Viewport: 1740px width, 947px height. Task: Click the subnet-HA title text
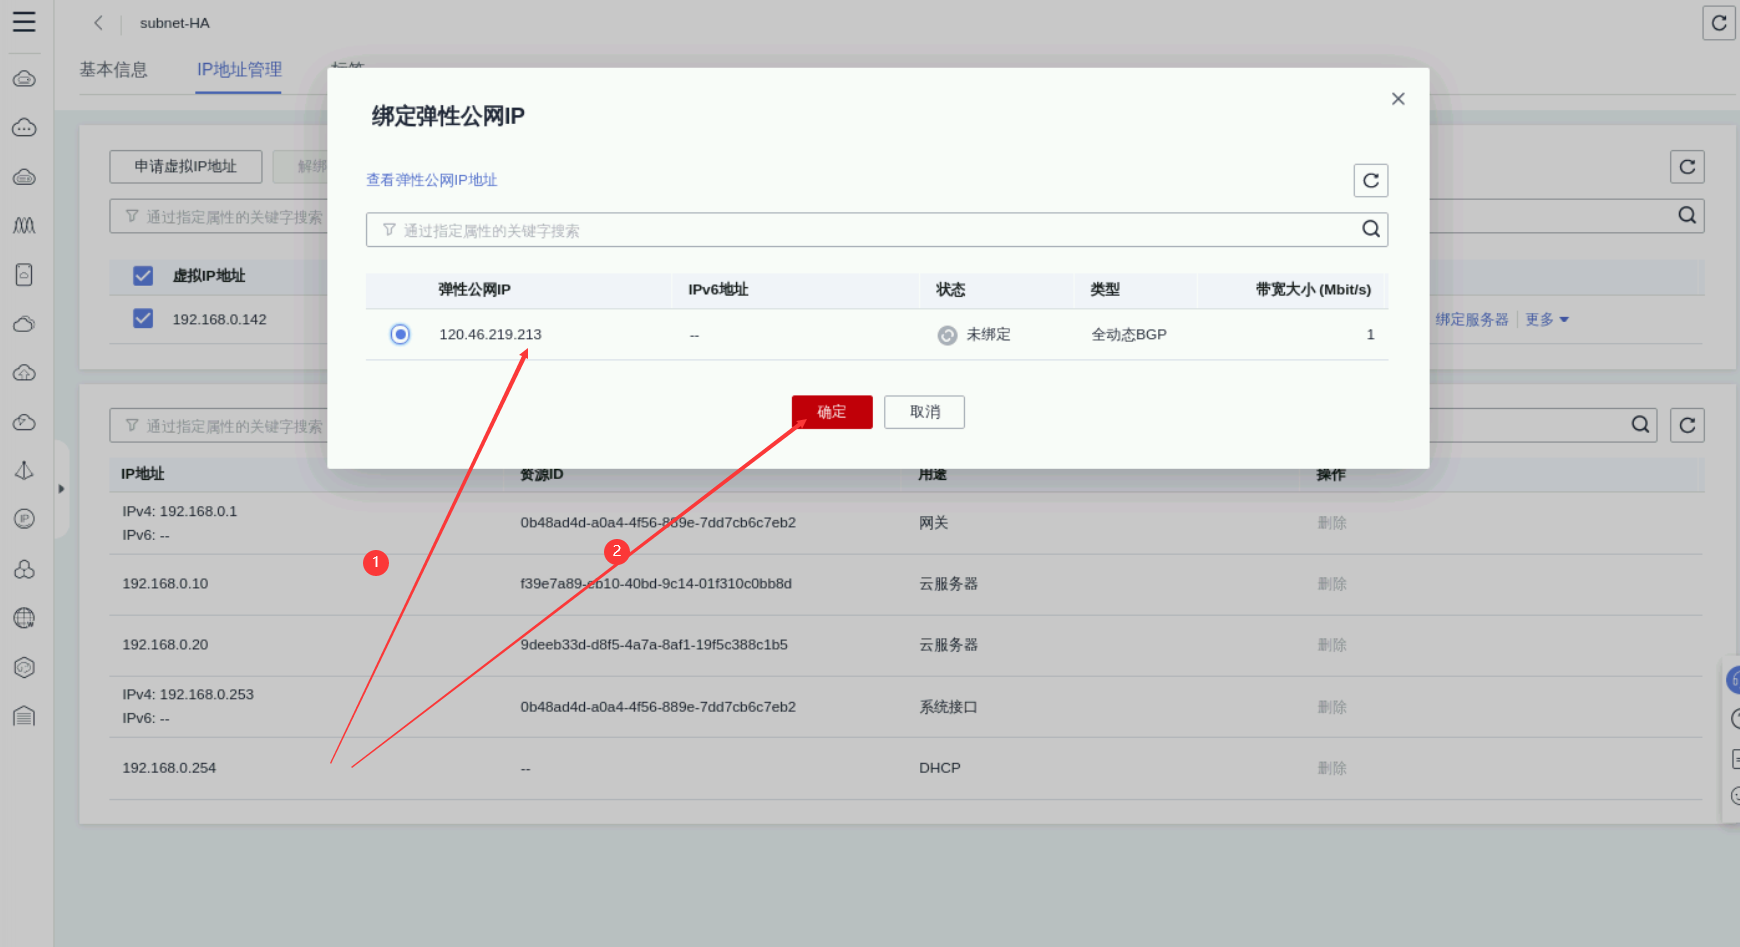(x=175, y=23)
